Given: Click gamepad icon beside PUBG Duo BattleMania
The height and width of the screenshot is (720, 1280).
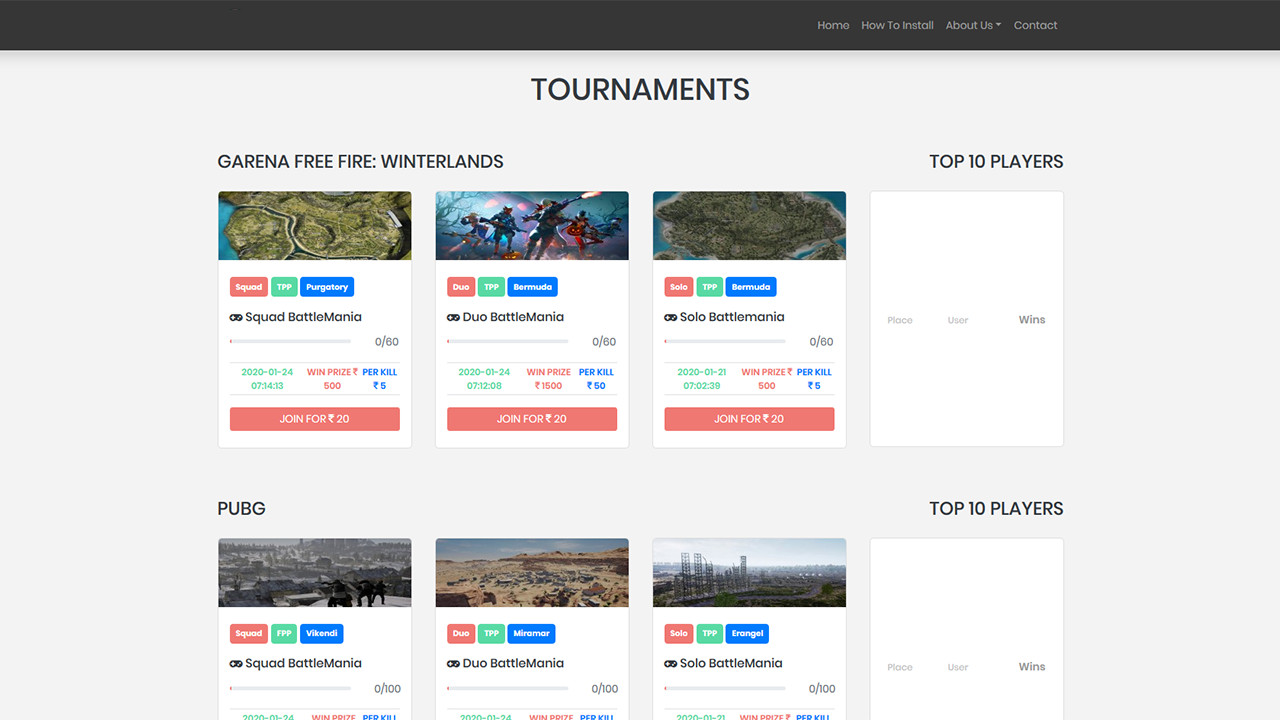Looking at the screenshot, I should pos(453,664).
